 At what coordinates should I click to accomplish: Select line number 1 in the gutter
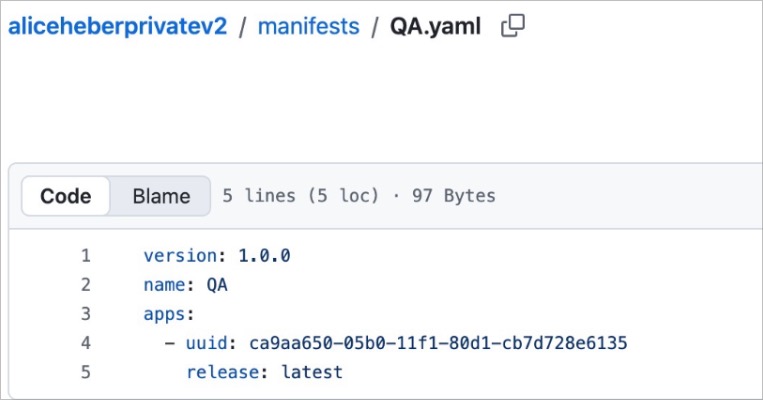[85, 256]
